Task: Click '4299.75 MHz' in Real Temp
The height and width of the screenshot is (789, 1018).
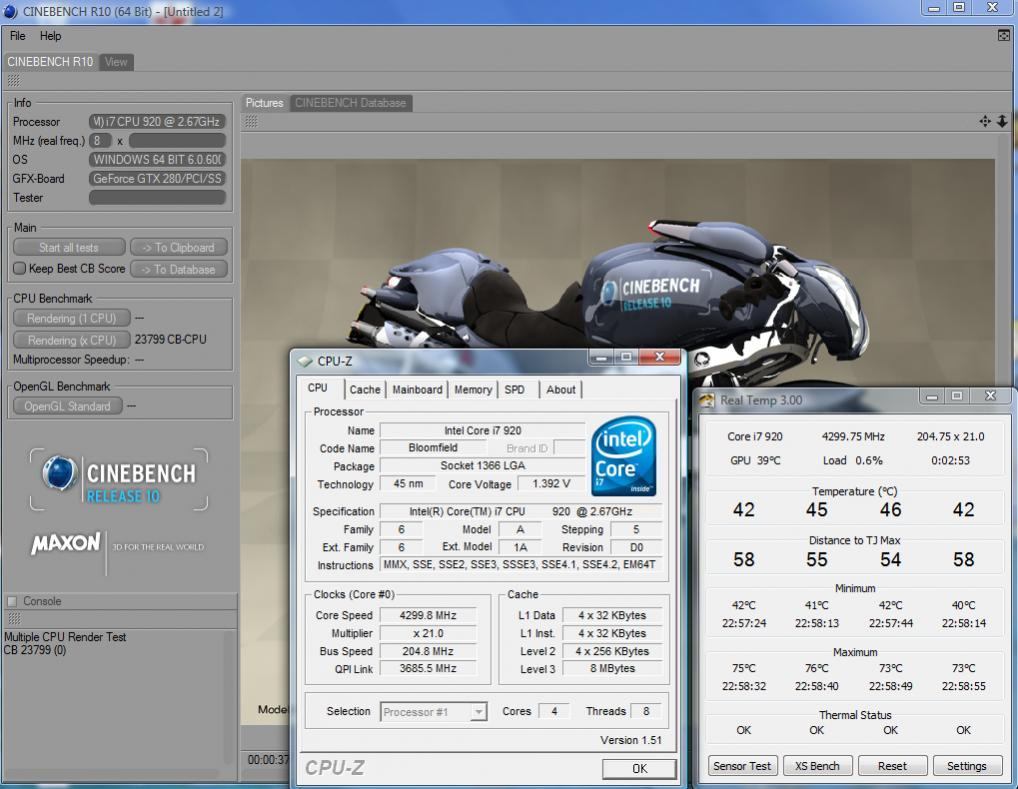Action: coord(853,437)
